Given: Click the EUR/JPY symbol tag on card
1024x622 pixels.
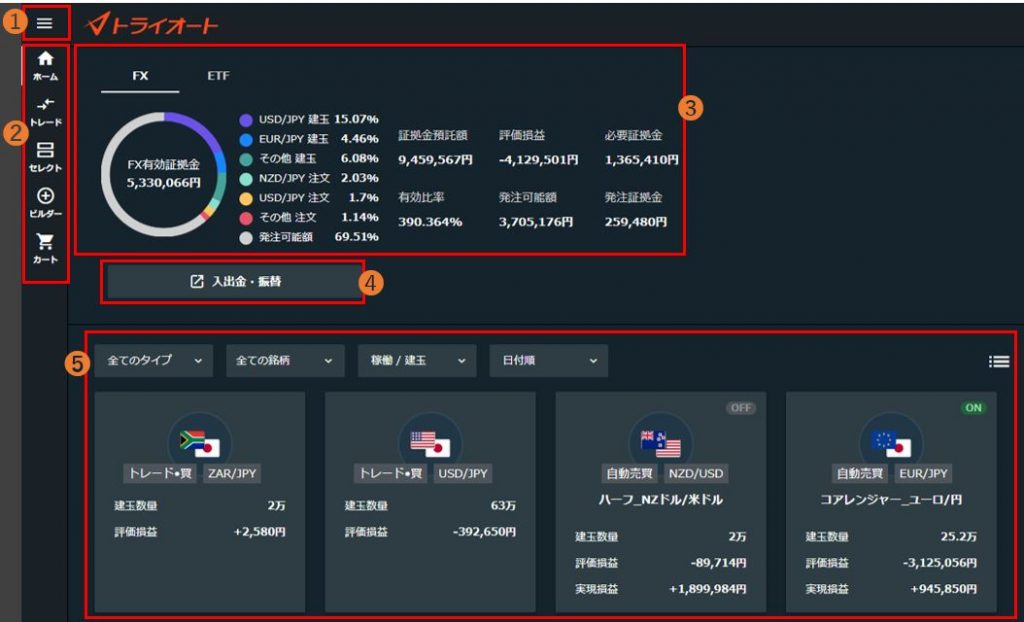Looking at the screenshot, I should 923,474.
